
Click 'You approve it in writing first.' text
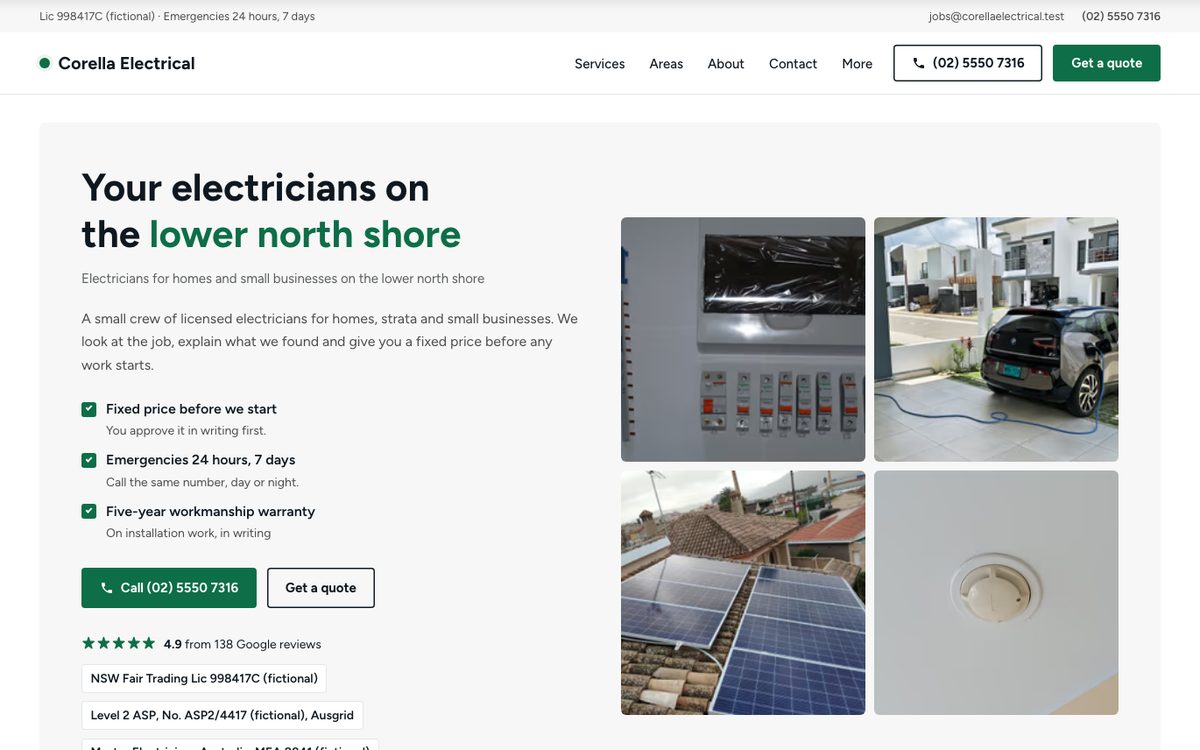[x=186, y=431]
